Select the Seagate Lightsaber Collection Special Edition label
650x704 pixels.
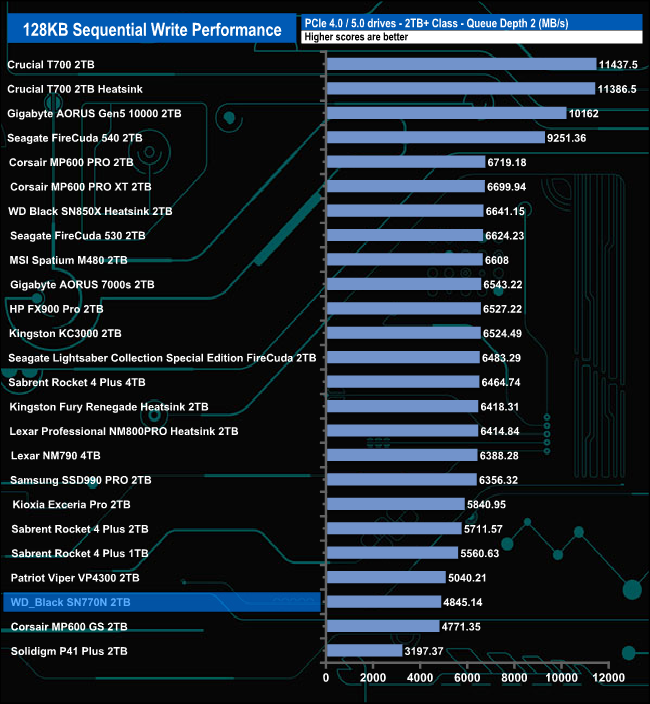point(162,358)
